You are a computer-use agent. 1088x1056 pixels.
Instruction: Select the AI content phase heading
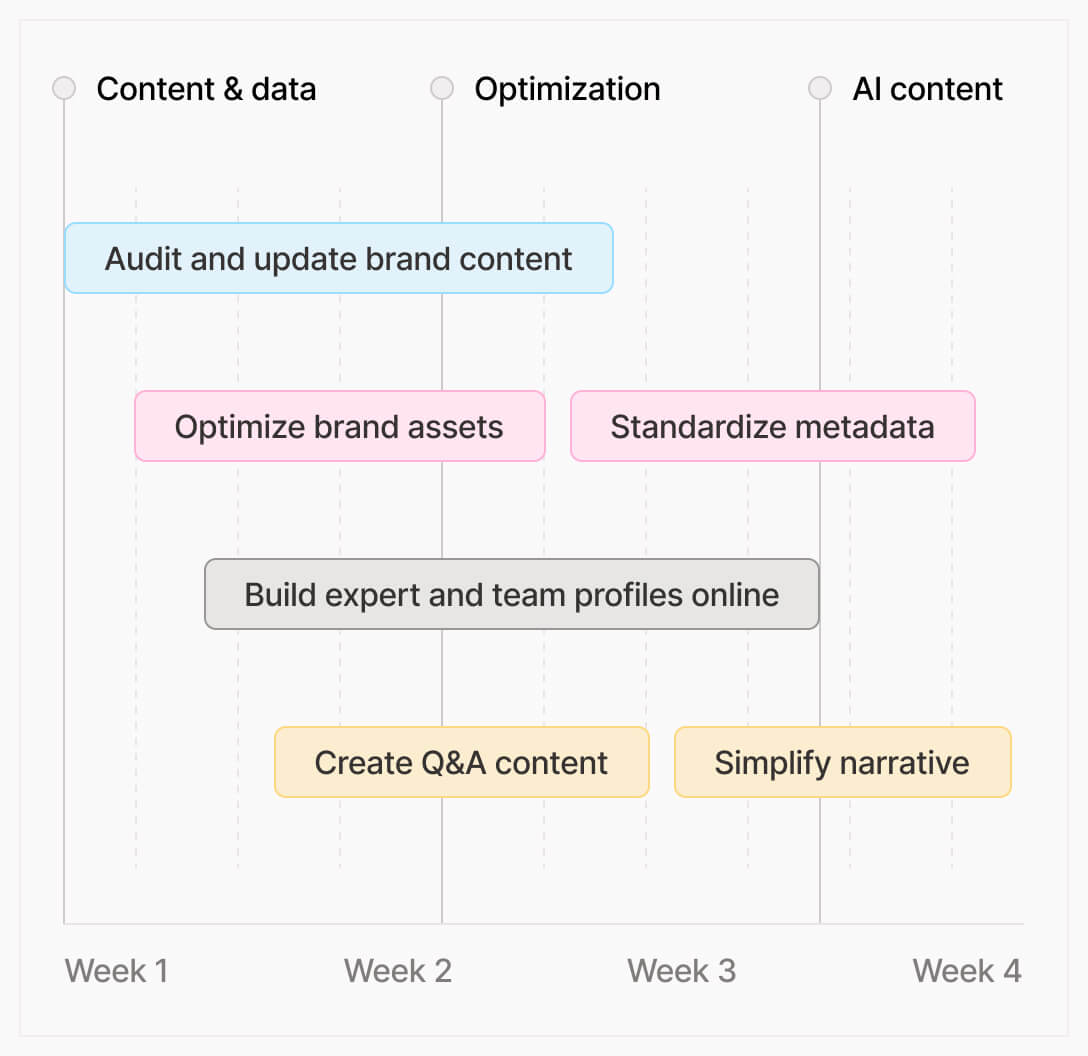point(927,89)
